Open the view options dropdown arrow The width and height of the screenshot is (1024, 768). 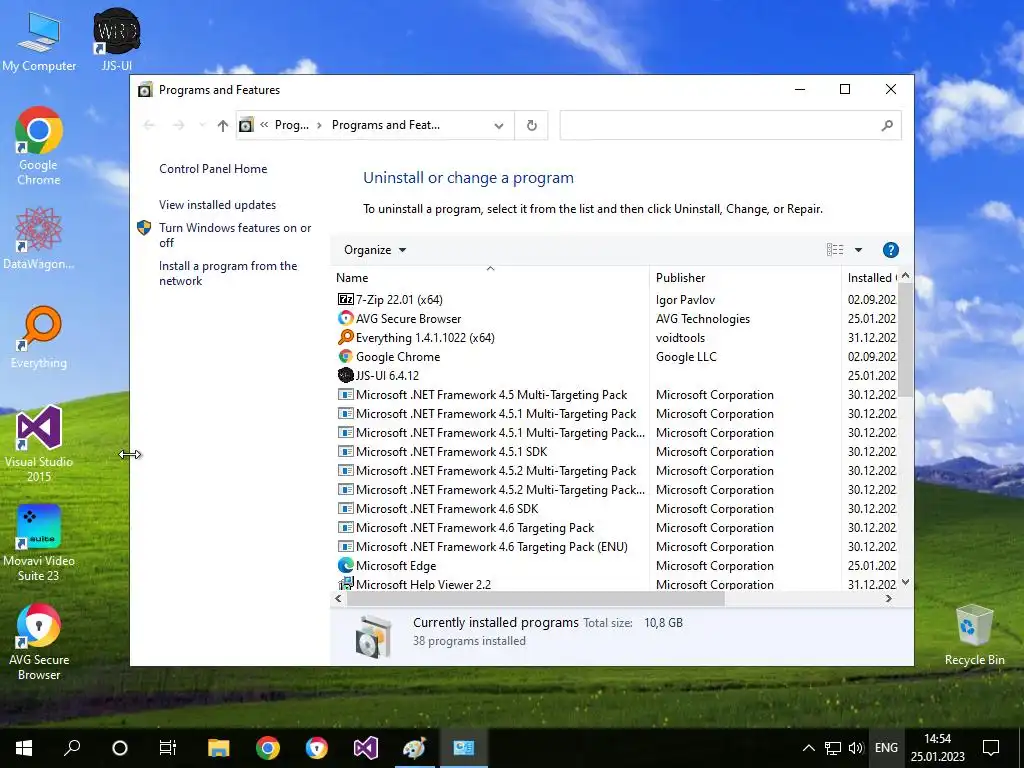point(859,250)
